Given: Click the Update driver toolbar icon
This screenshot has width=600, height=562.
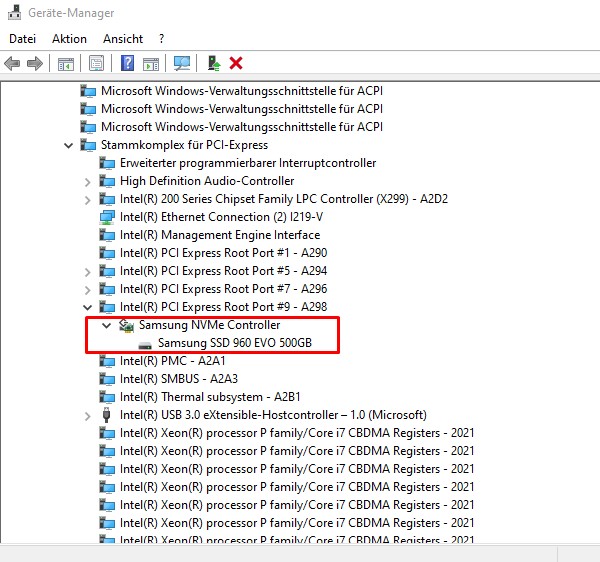Looking at the screenshot, I should click(214, 63).
